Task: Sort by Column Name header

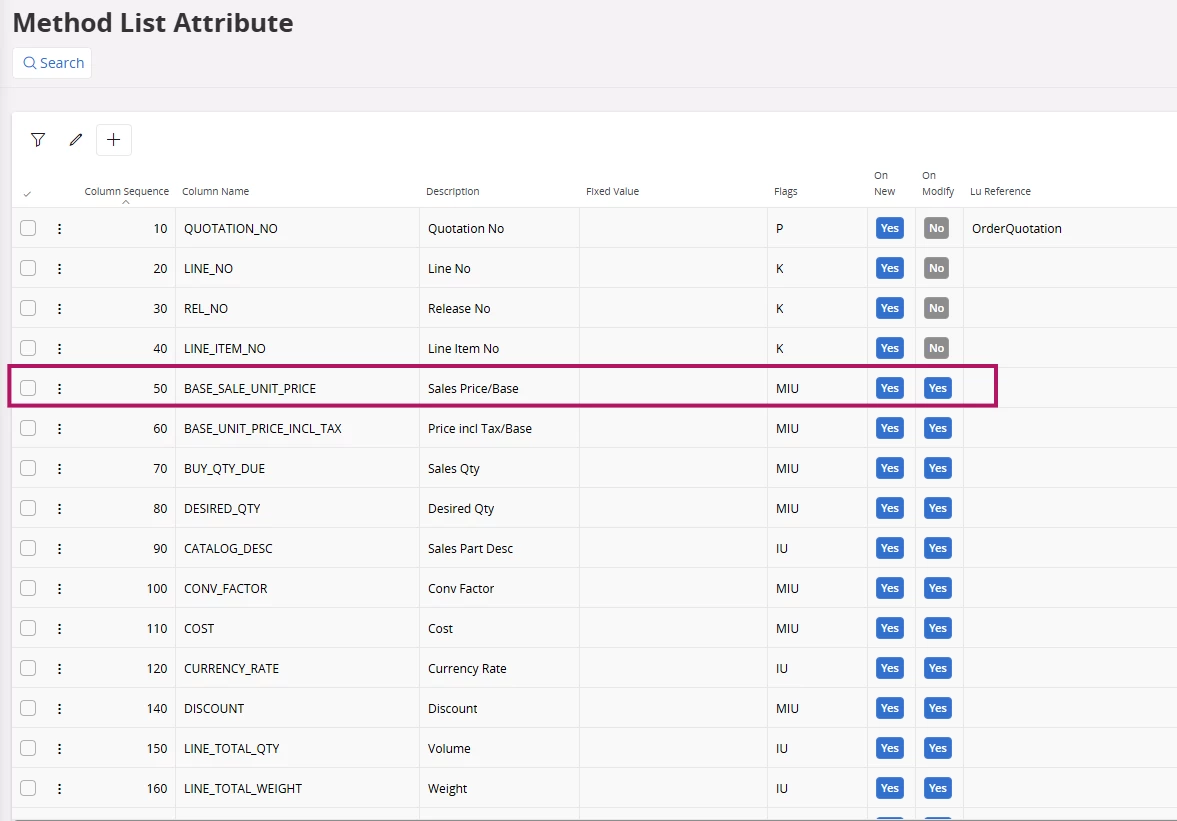Action: click(x=215, y=191)
